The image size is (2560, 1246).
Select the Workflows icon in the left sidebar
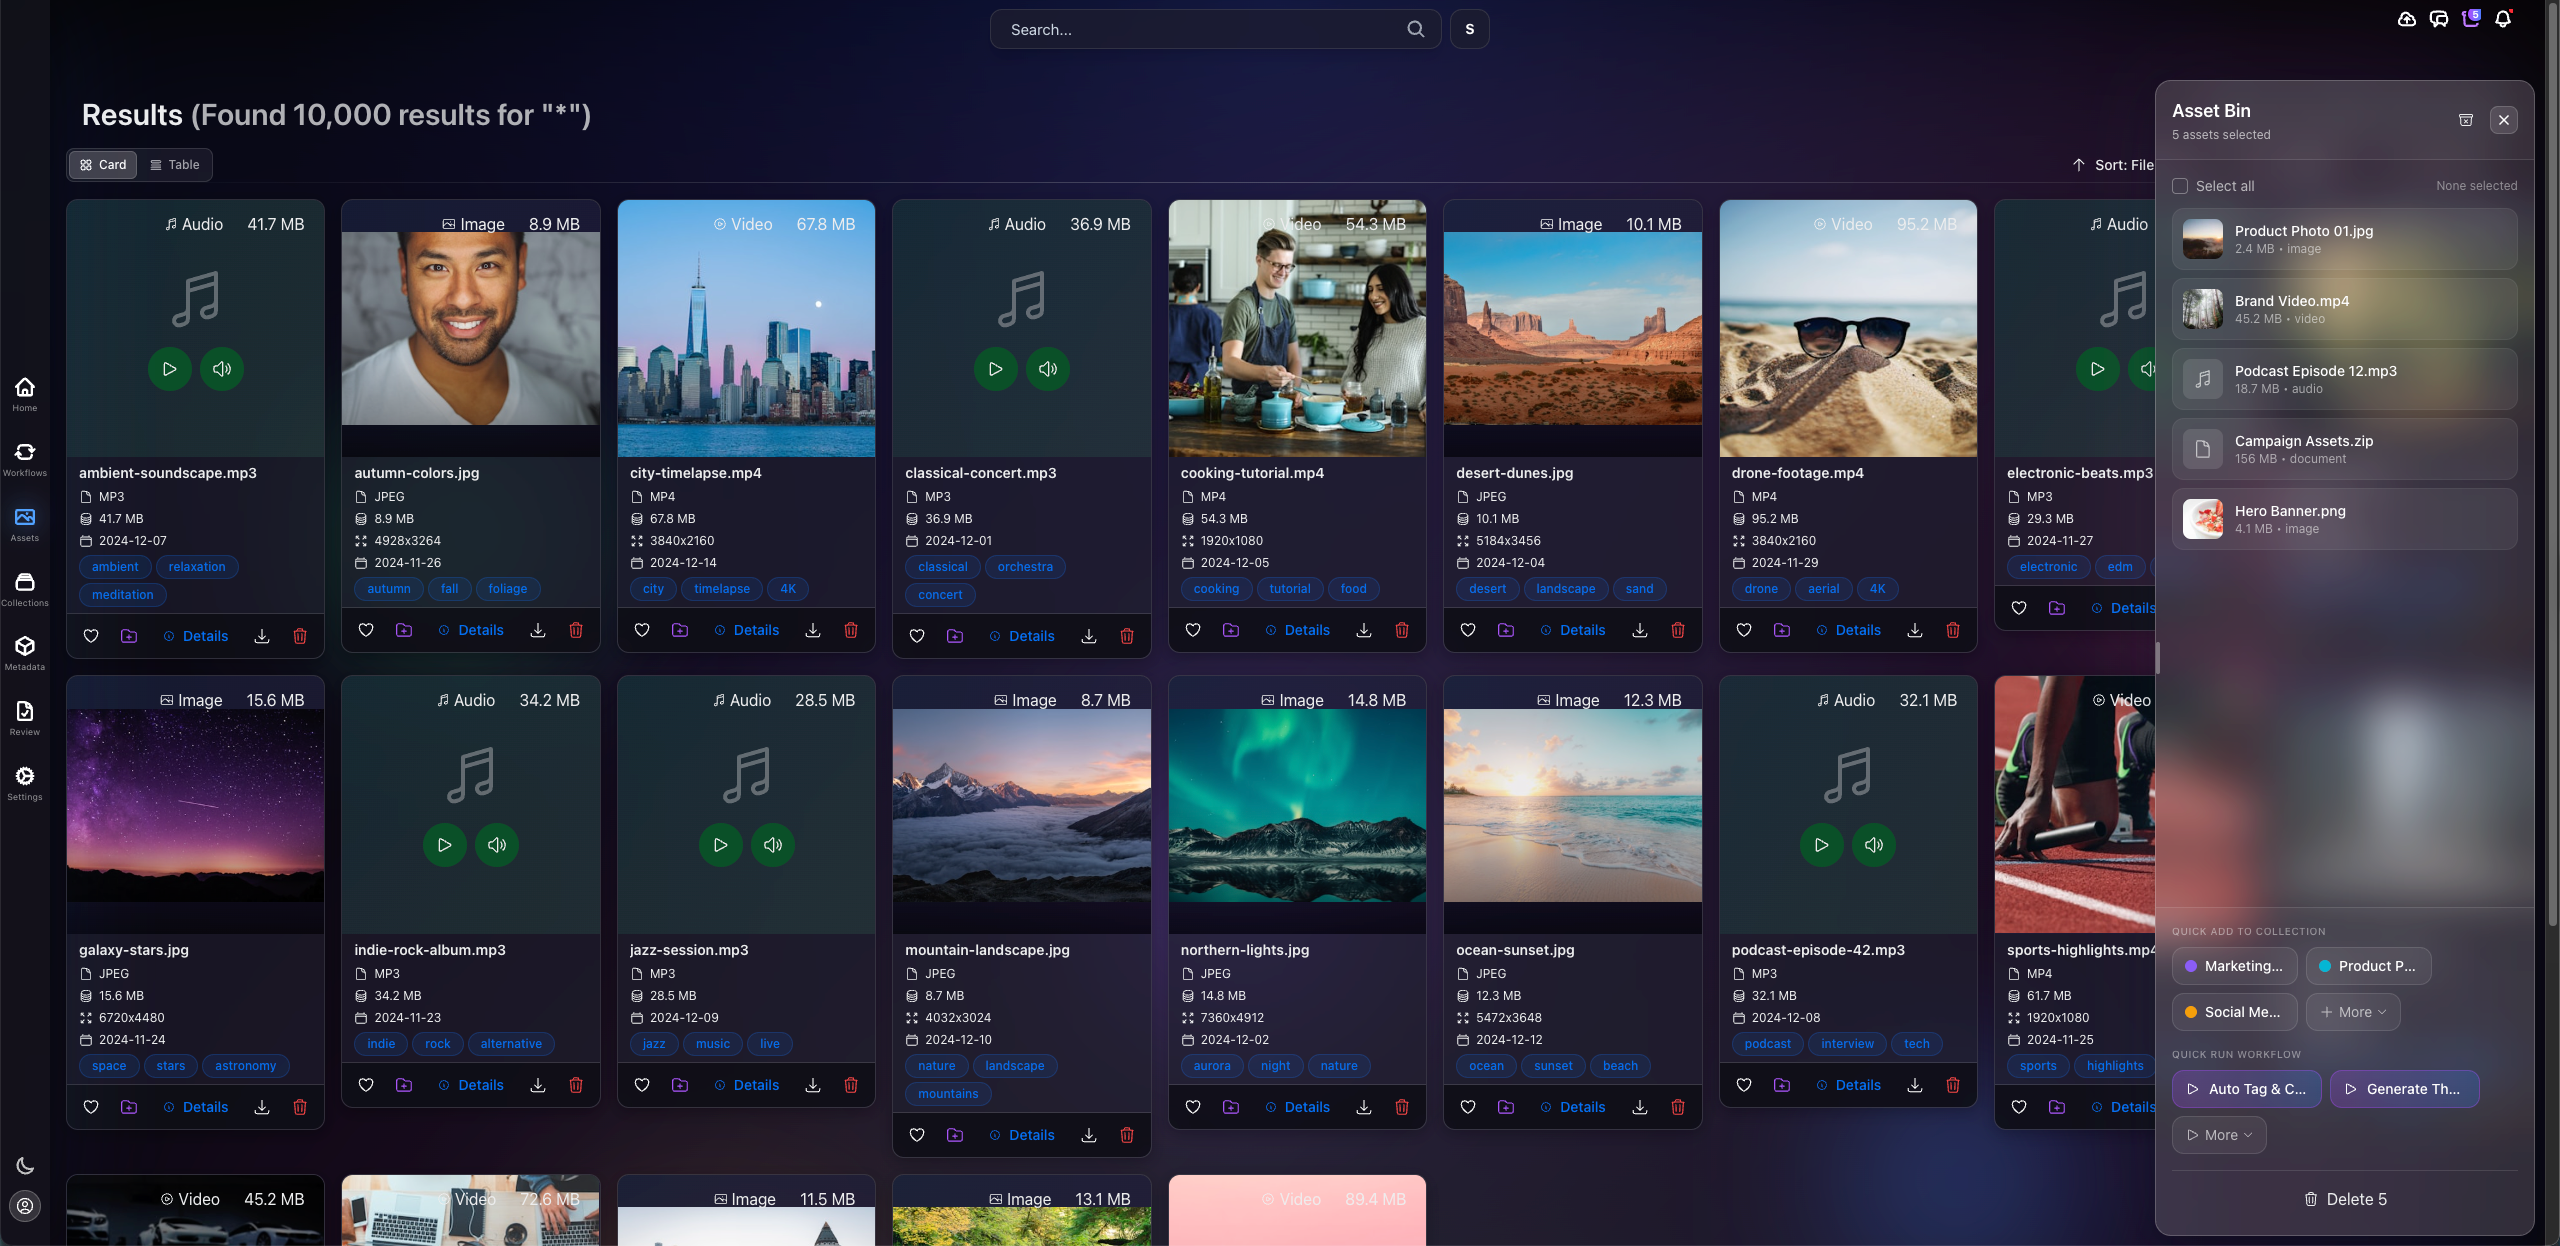tap(25, 453)
